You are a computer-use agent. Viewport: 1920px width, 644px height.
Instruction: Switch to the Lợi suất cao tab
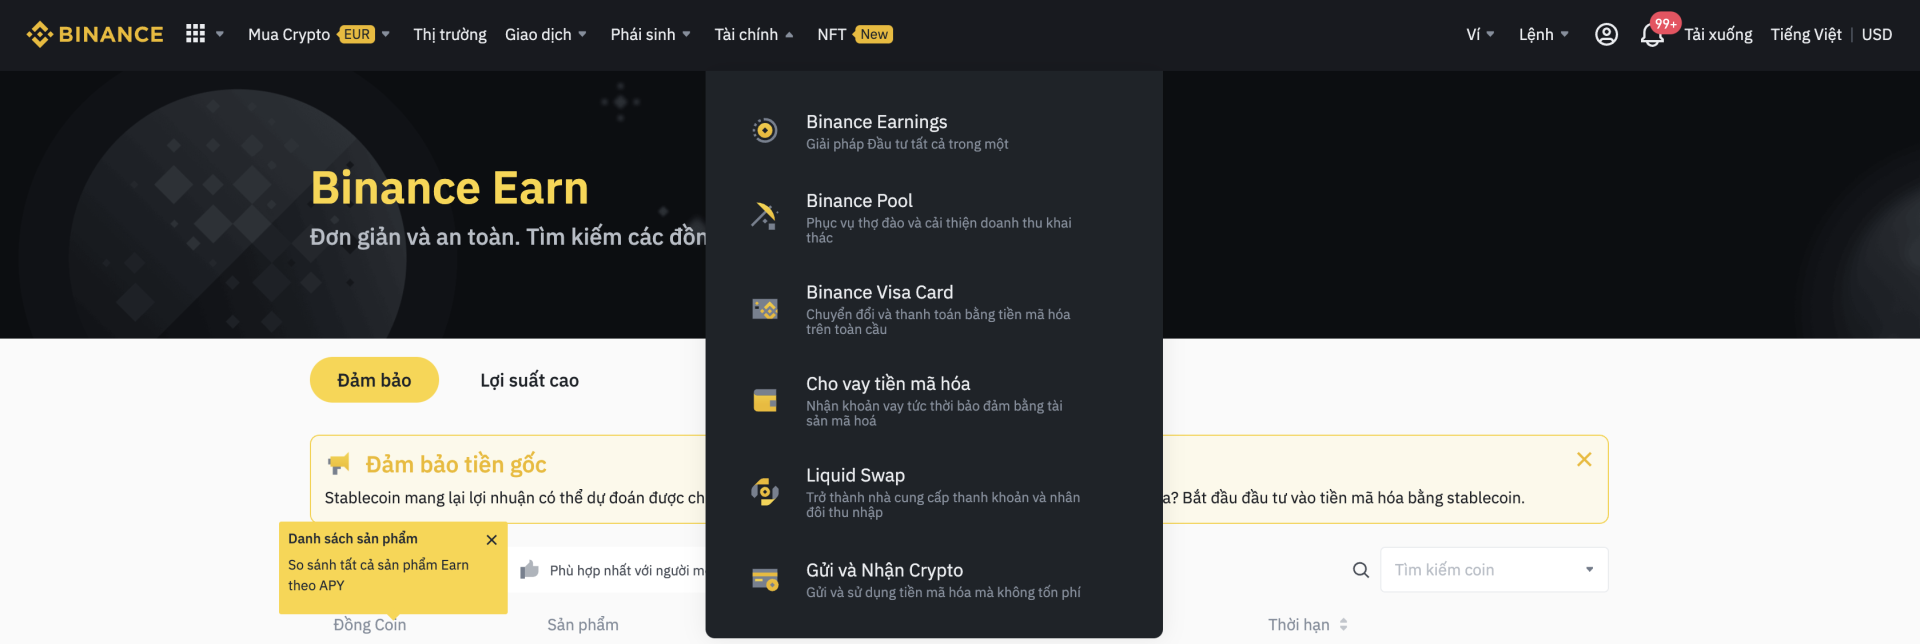coord(530,380)
